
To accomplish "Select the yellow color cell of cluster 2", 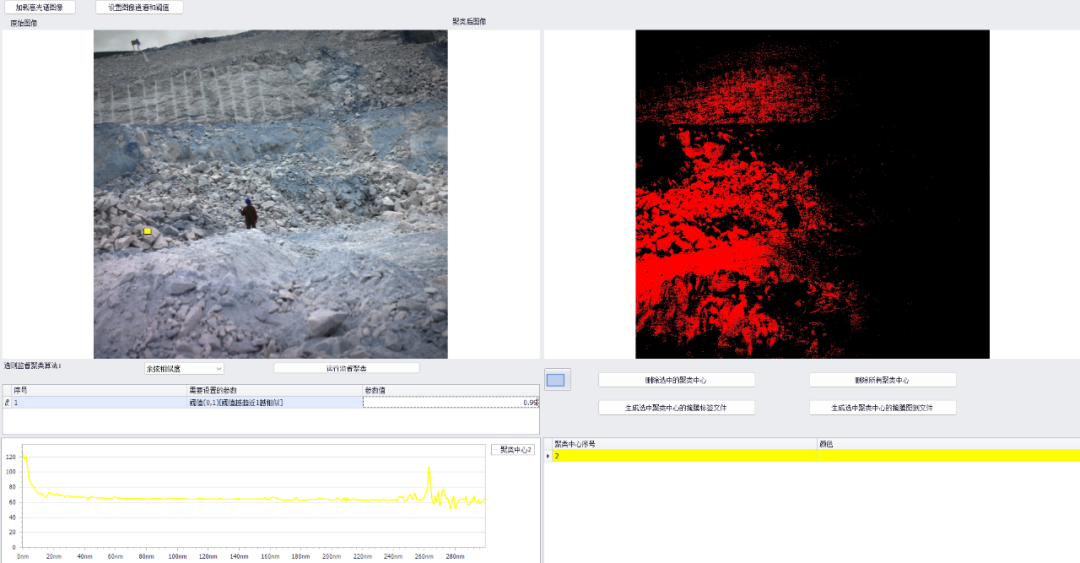I will tap(947, 456).
